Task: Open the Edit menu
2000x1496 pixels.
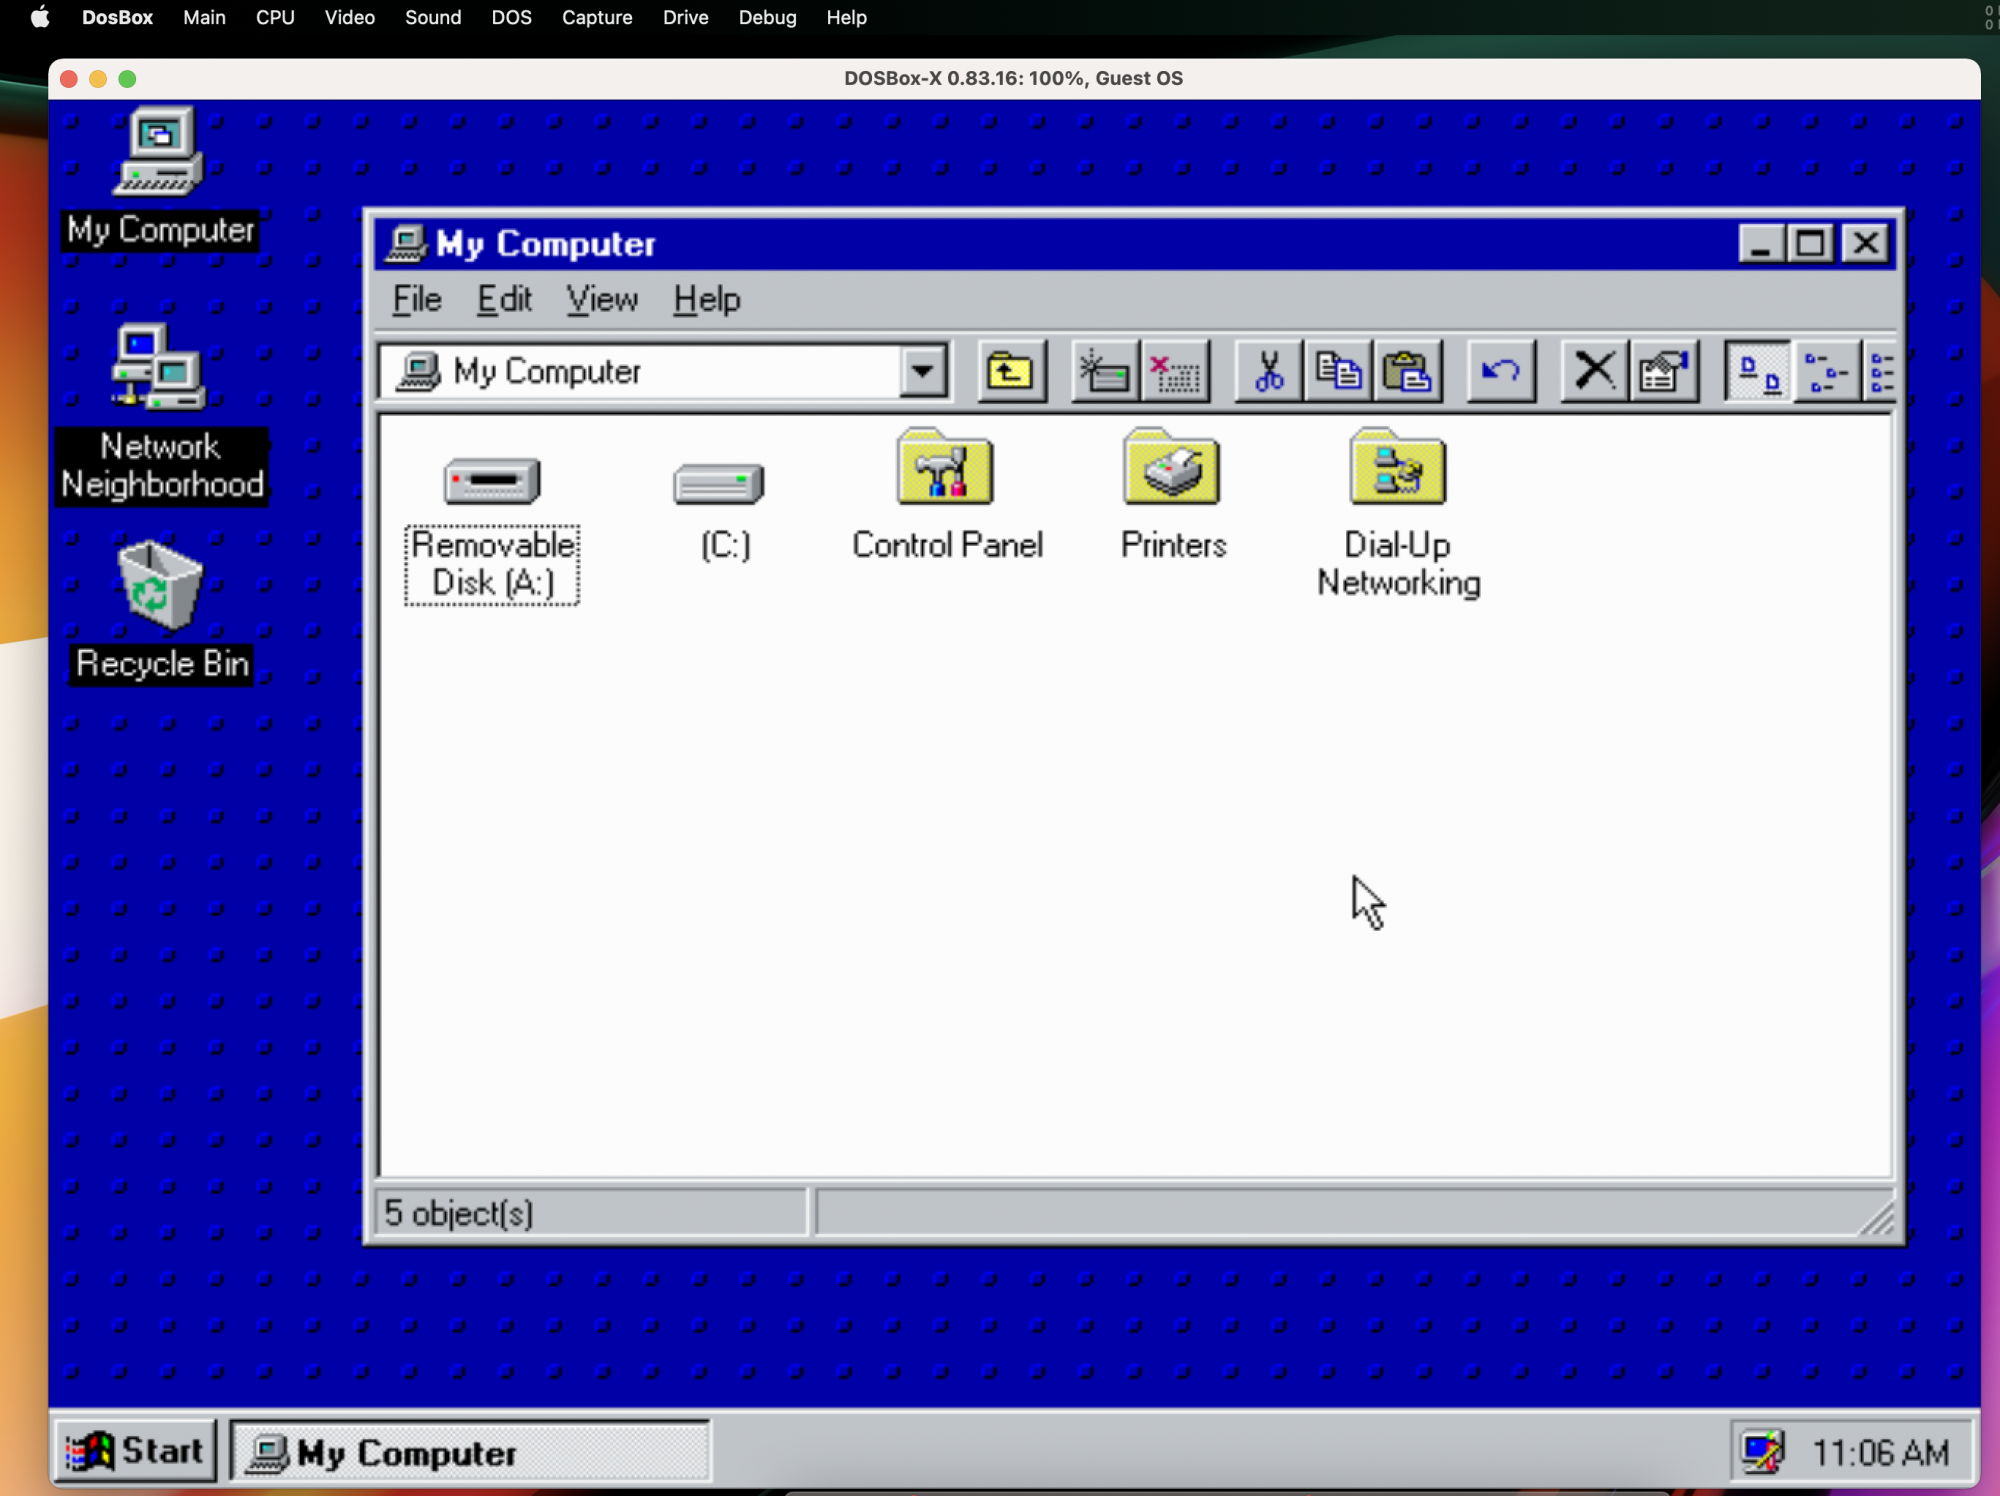Action: [x=503, y=299]
